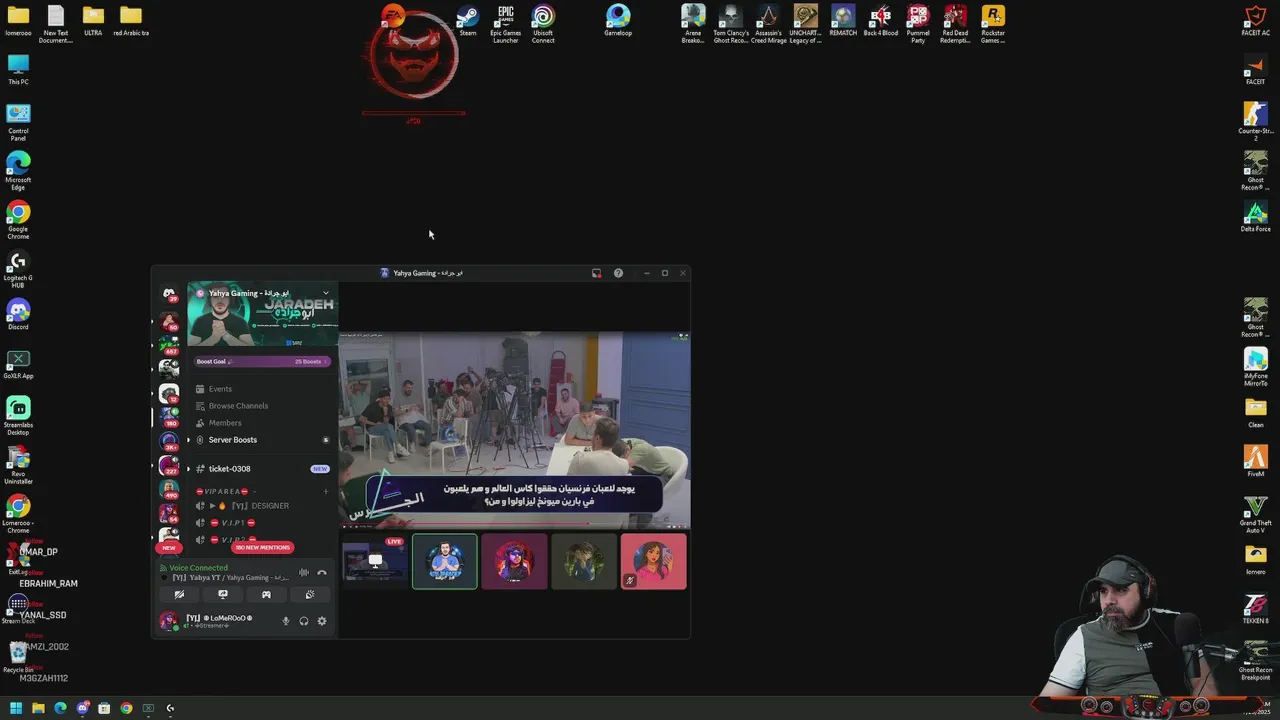Select the pink muted participant tile
This screenshot has height=720, width=1280.
[x=653, y=561]
